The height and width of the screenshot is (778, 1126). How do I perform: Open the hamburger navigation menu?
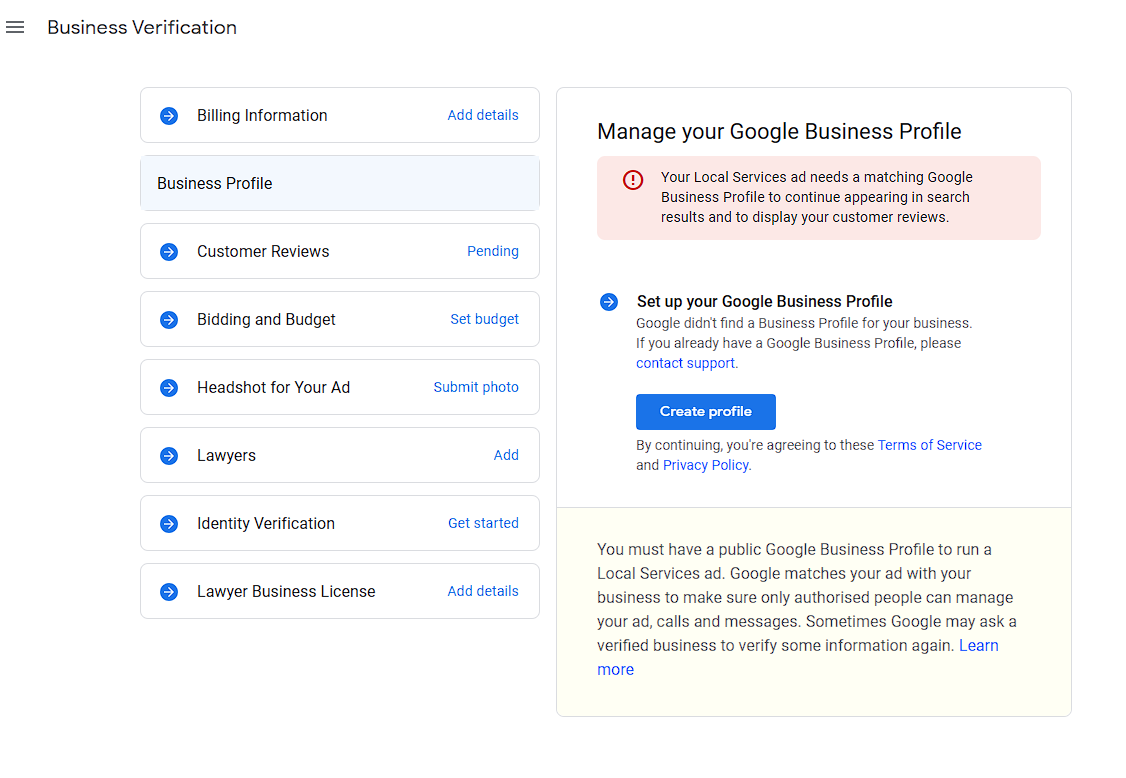pyautogui.click(x=15, y=27)
